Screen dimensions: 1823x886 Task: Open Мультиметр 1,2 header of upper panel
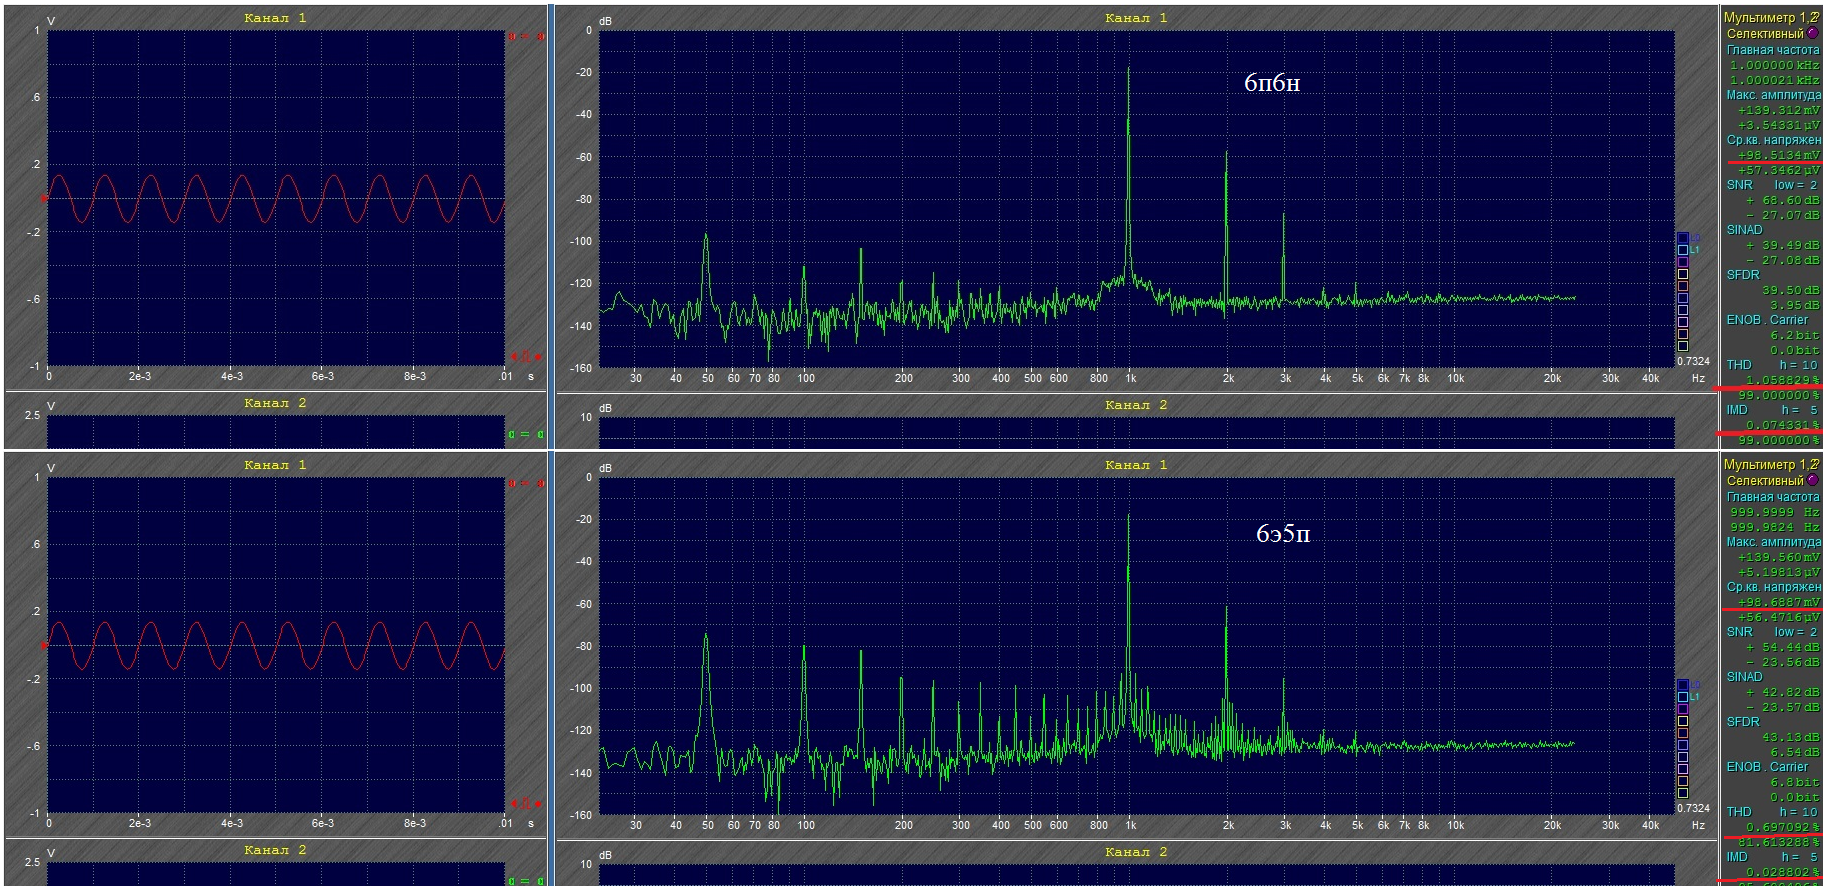click(x=1771, y=17)
